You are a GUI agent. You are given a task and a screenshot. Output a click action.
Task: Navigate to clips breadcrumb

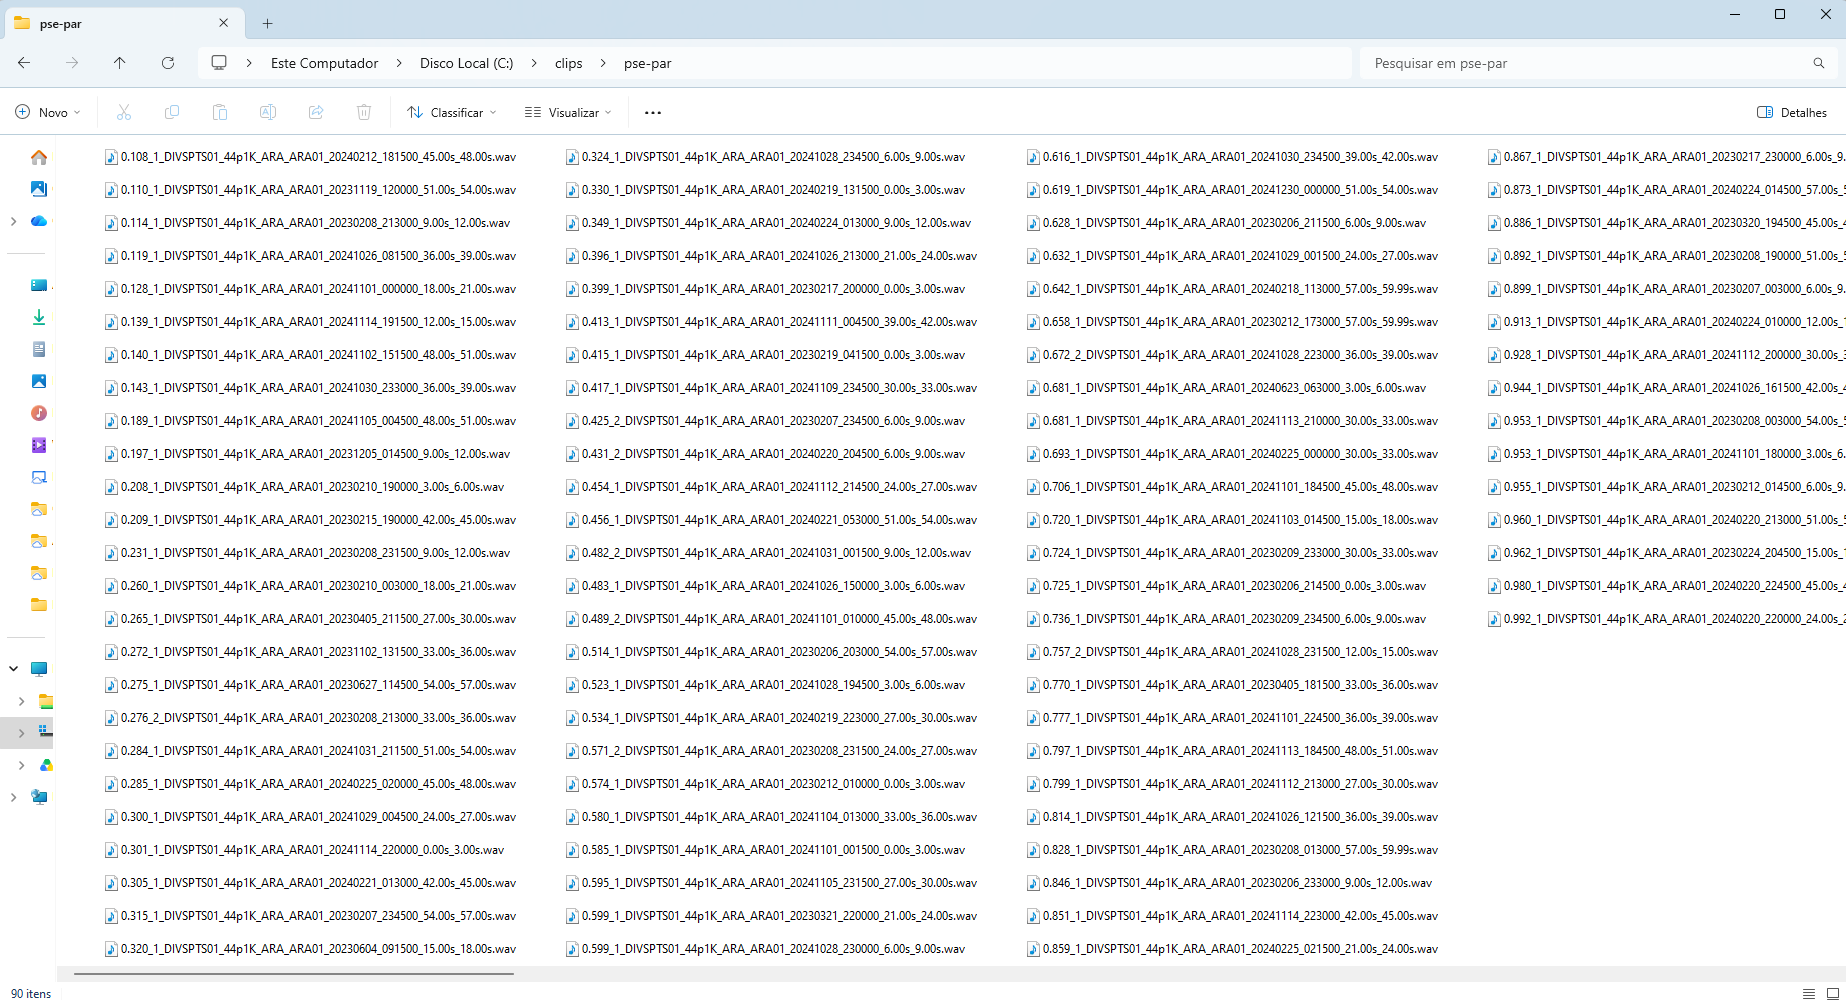point(569,63)
